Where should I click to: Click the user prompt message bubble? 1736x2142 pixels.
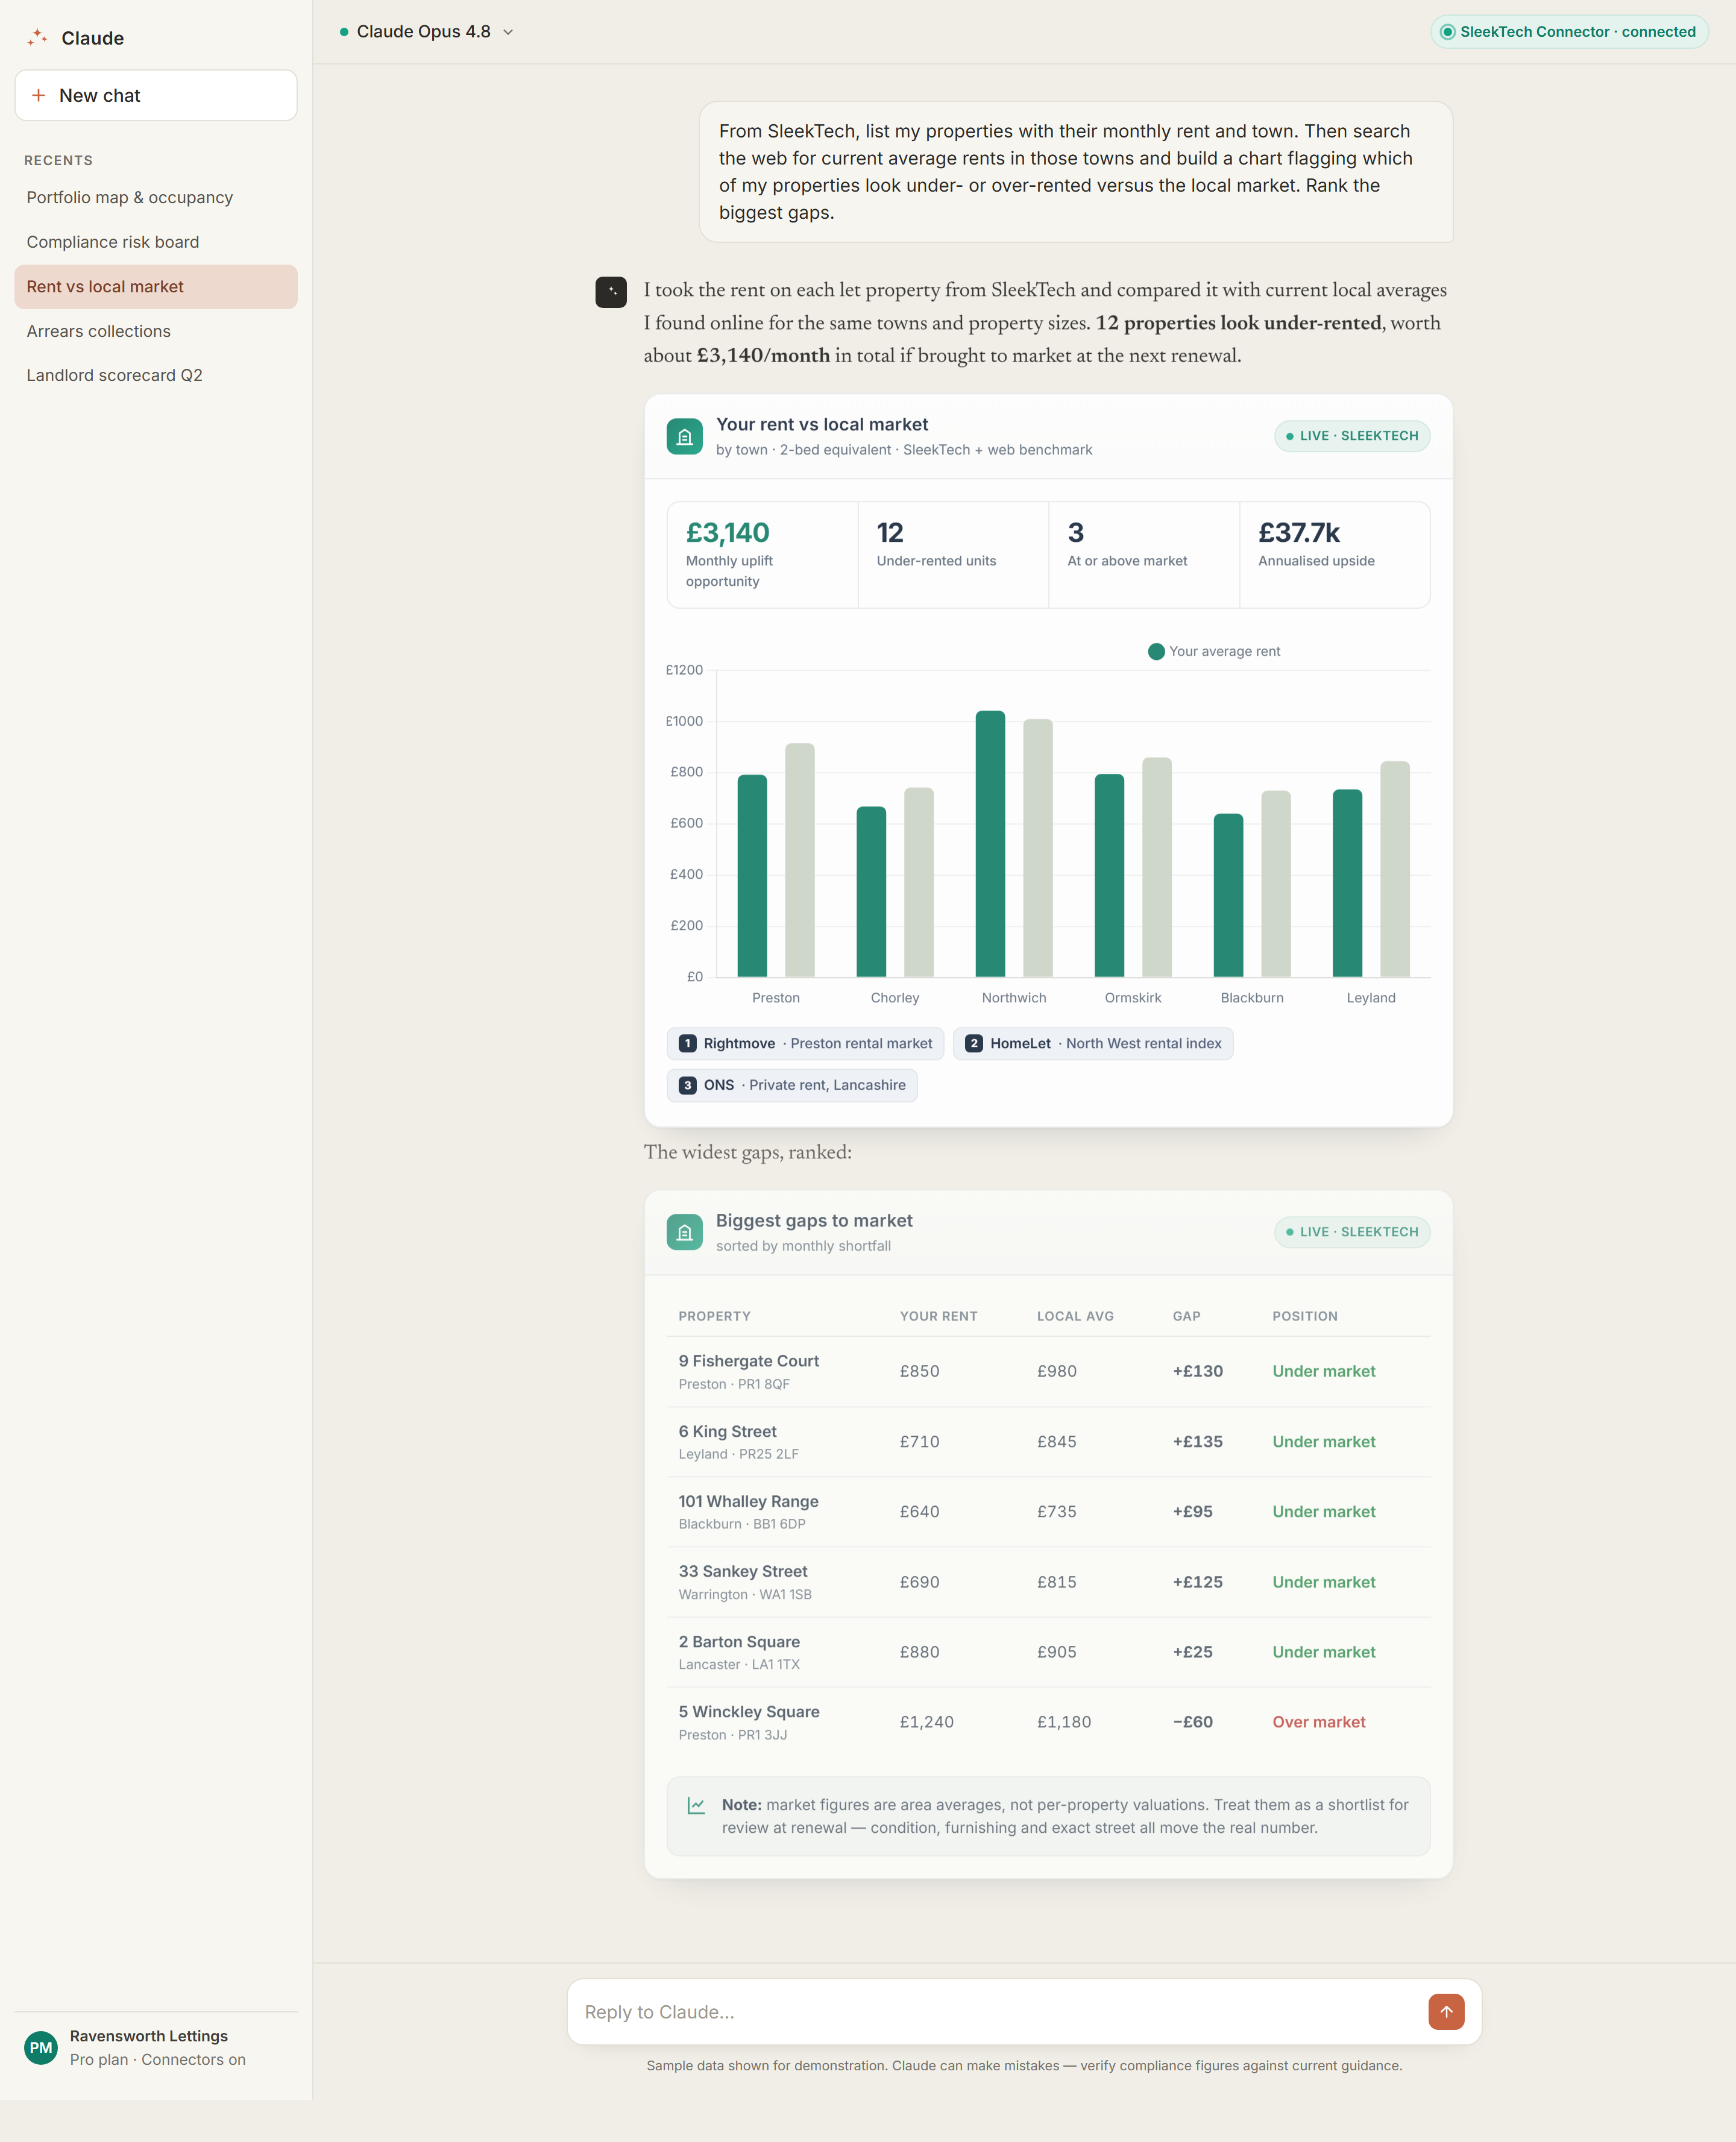(1075, 172)
